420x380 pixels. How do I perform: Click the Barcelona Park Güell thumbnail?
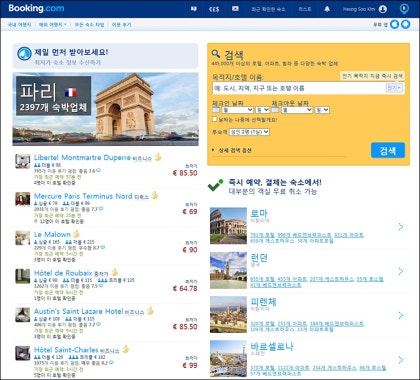point(228,359)
